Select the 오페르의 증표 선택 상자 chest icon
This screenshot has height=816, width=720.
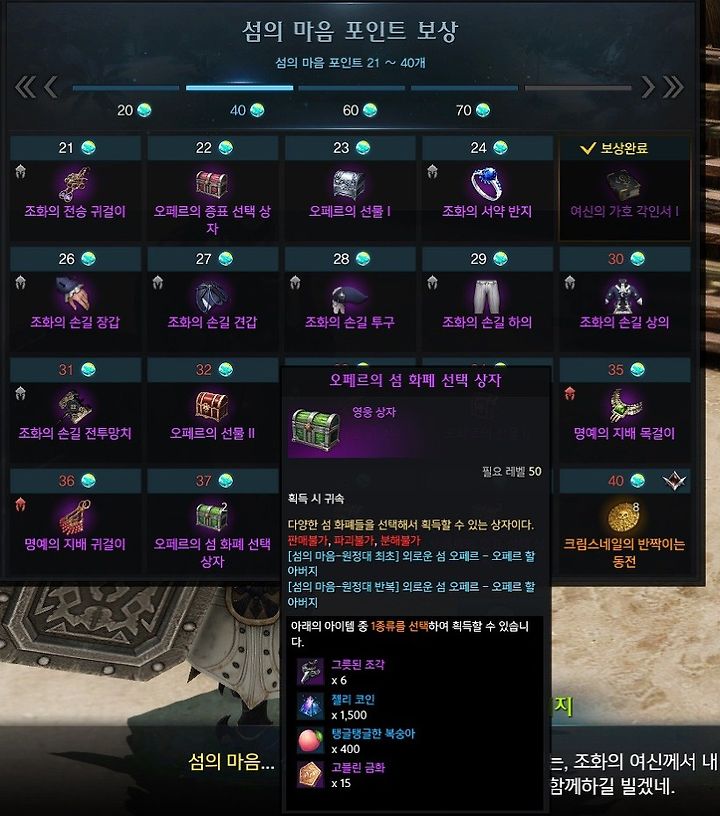click(x=212, y=184)
